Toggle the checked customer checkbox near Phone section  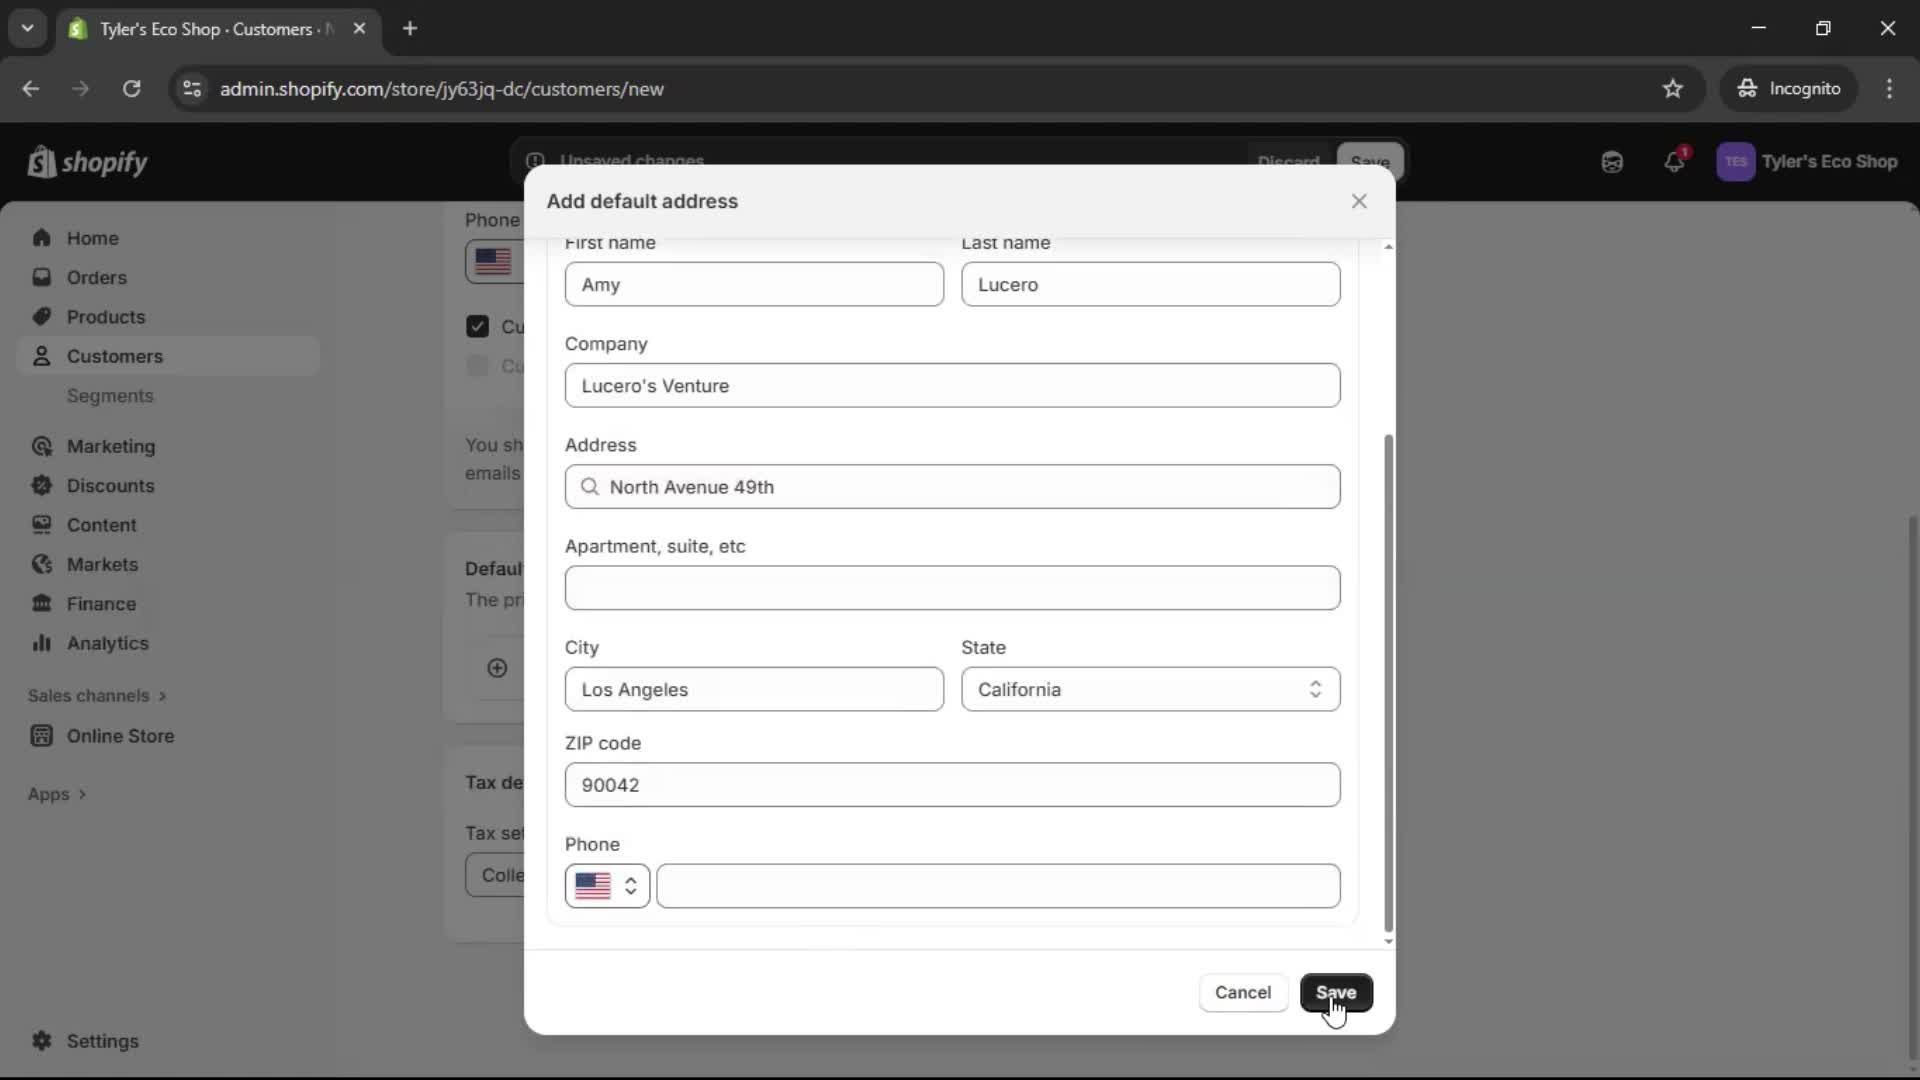[477, 326]
